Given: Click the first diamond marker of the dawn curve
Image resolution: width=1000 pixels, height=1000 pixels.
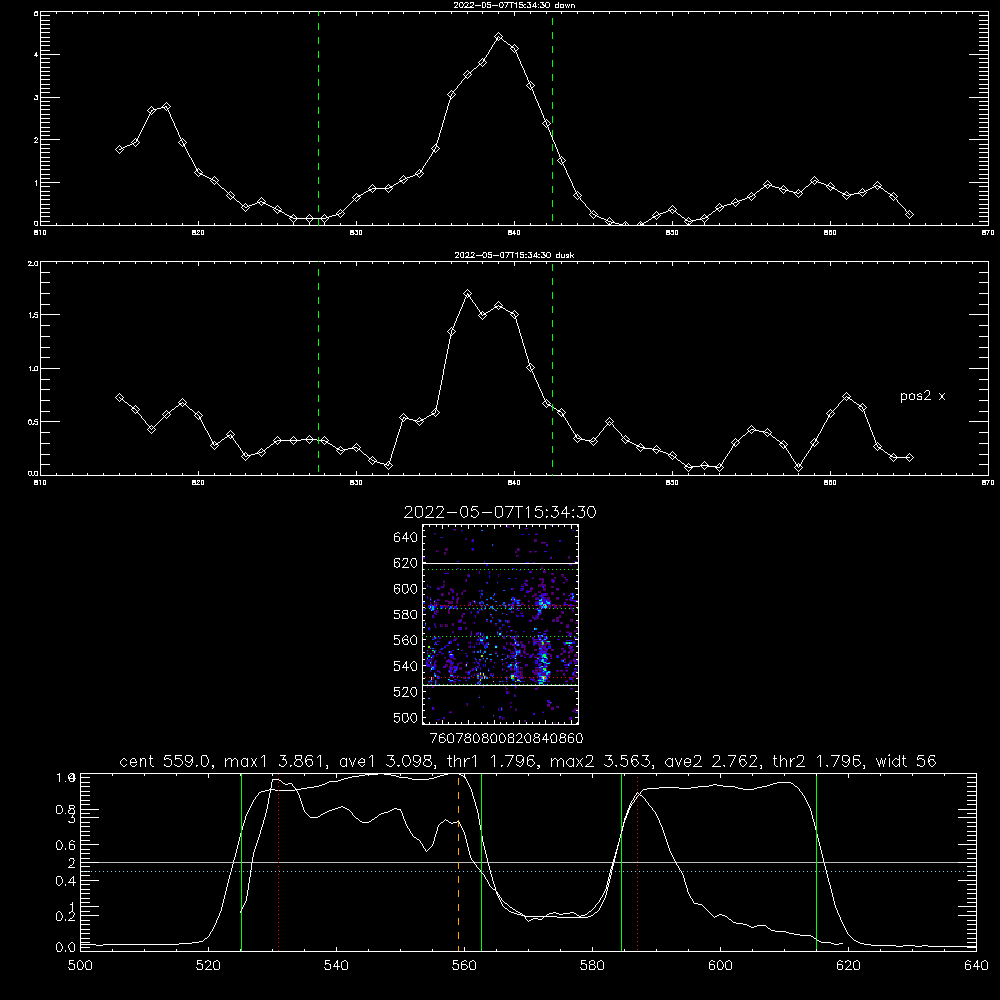Looking at the screenshot, I should pyautogui.click(x=119, y=149).
